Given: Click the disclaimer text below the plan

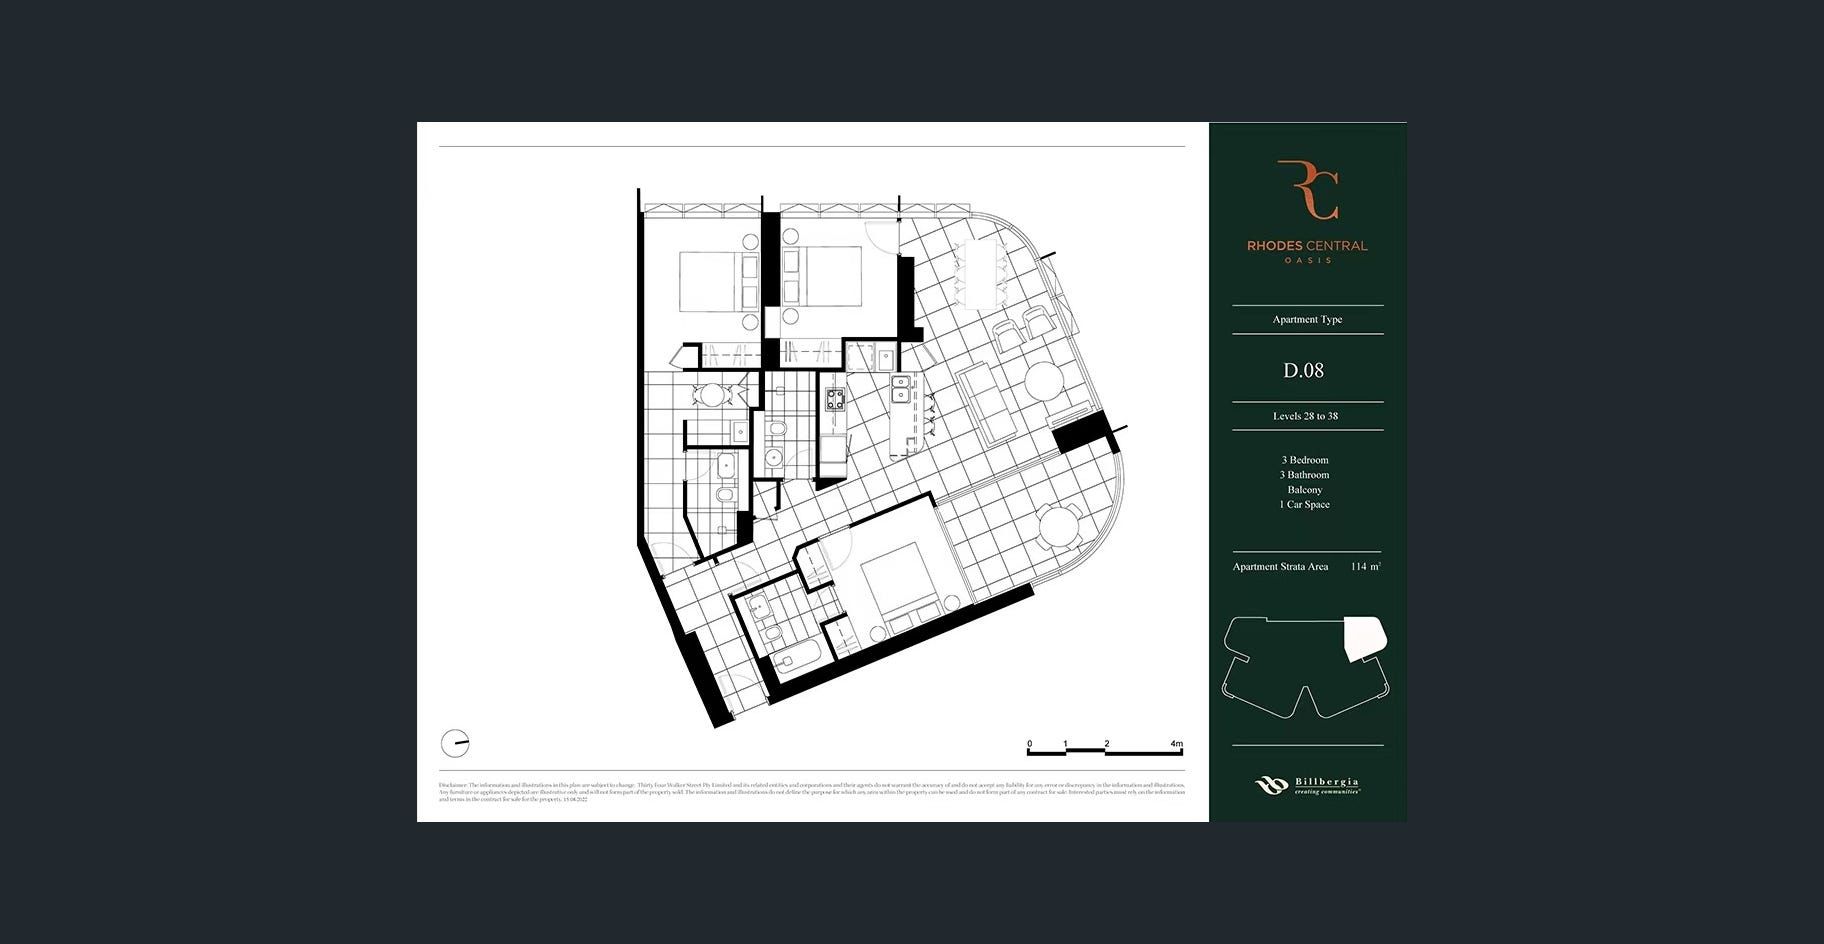Looking at the screenshot, I should click(811, 792).
